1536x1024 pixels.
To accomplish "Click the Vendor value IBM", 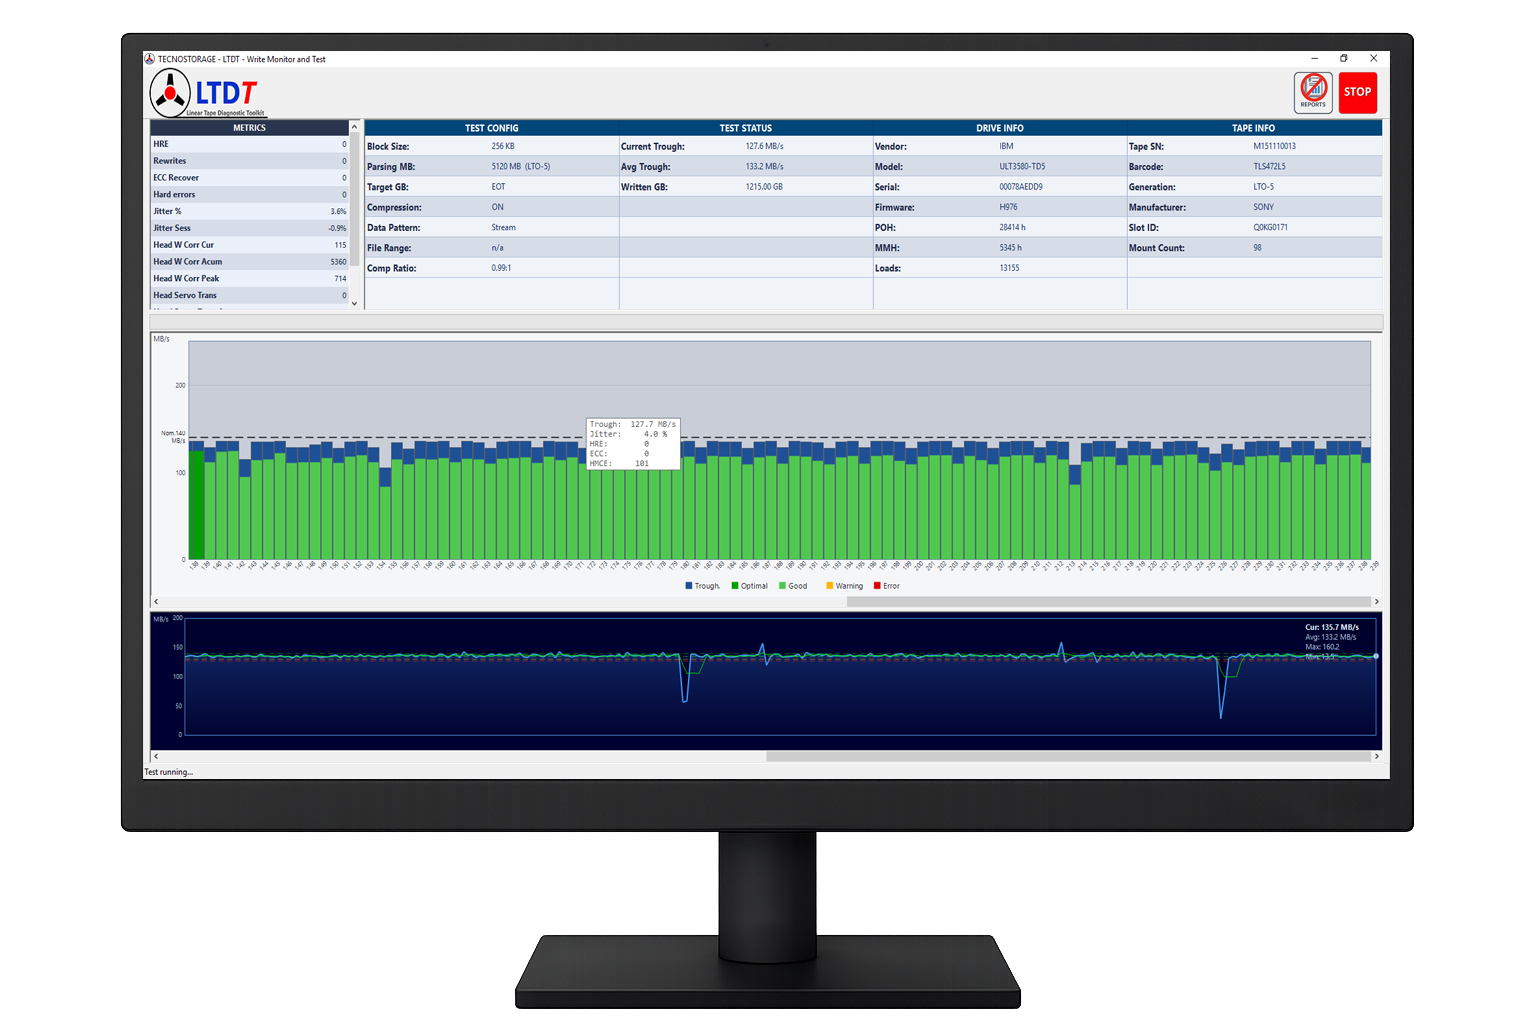I will click(x=1006, y=146).
